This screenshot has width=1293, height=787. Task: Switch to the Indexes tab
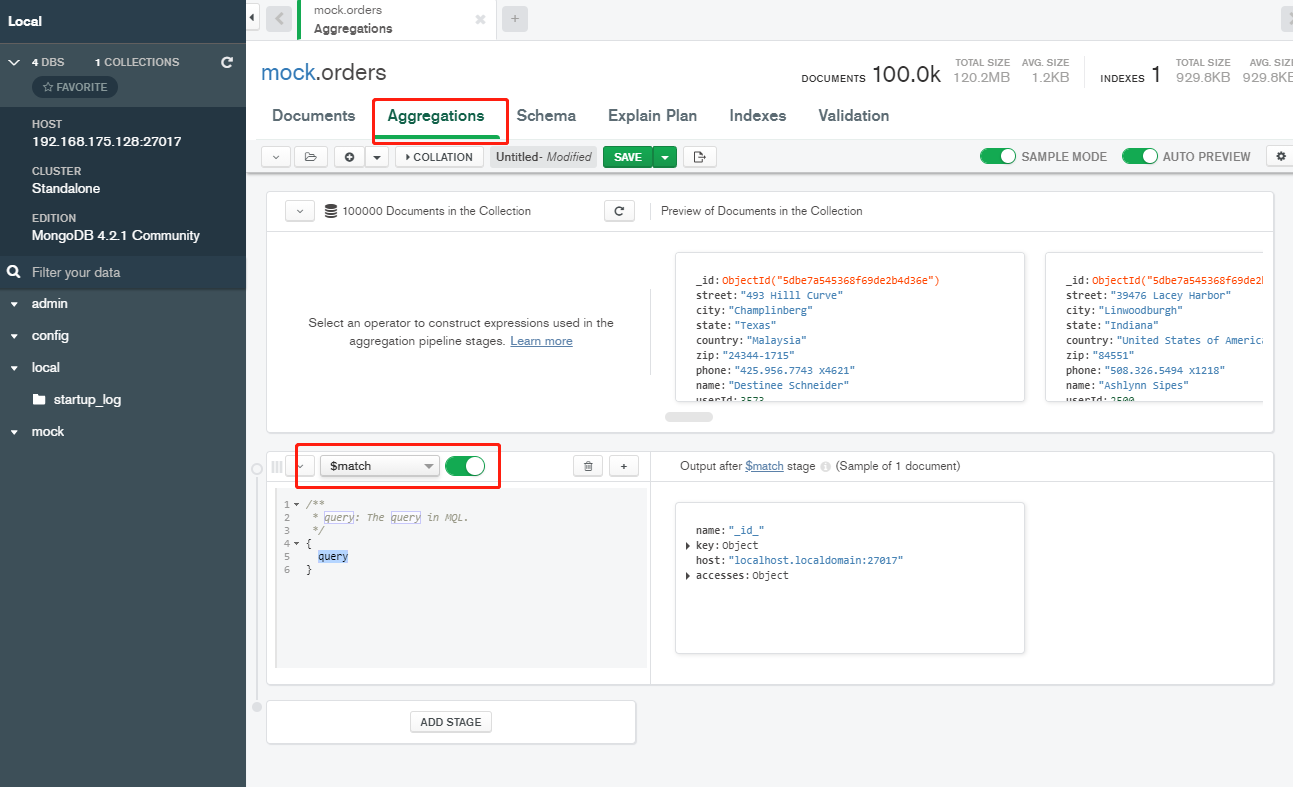click(757, 116)
